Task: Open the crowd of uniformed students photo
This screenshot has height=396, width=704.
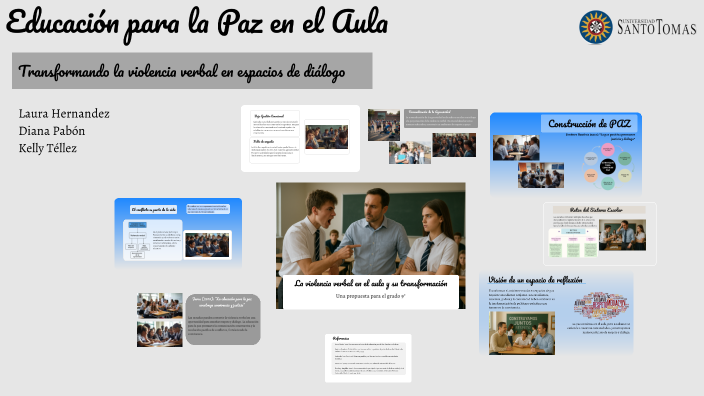Action: point(454,145)
